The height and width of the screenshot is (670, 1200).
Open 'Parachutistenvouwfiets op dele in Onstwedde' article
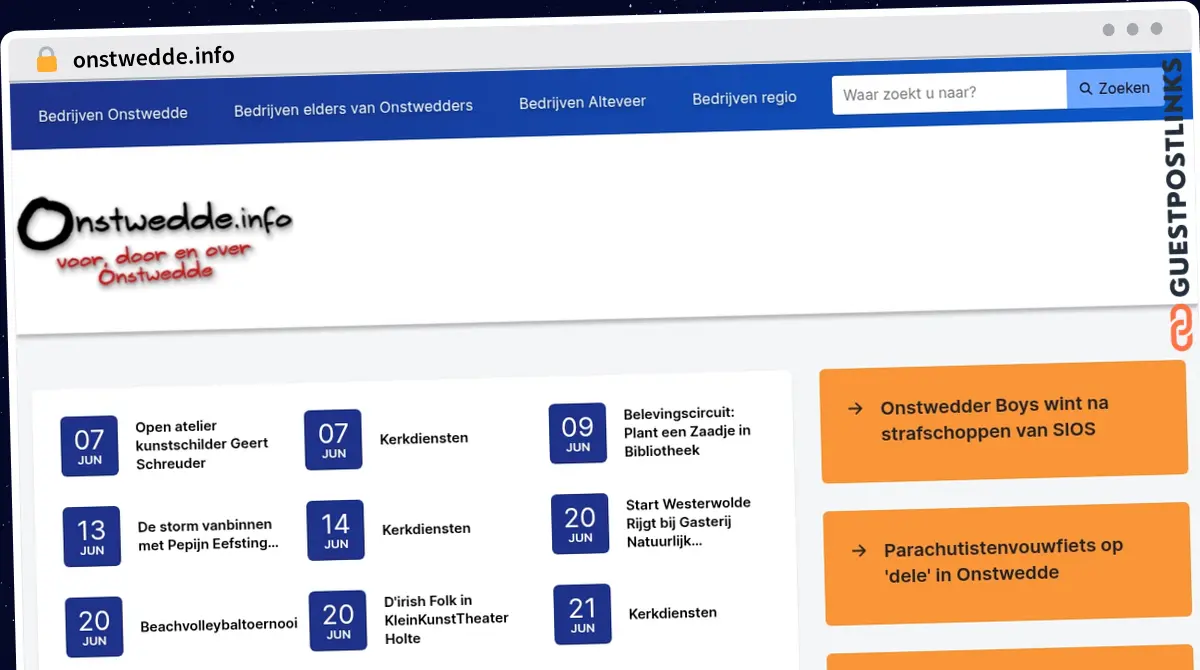(x=1005, y=563)
